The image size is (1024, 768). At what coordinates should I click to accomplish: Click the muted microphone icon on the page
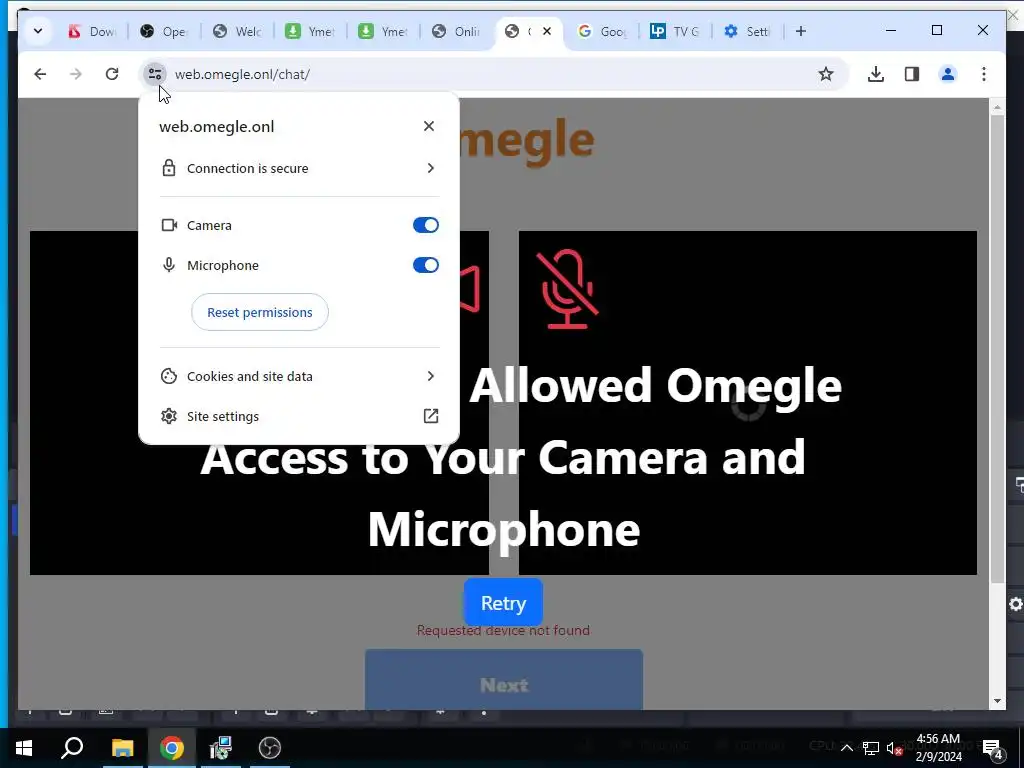click(568, 289)
